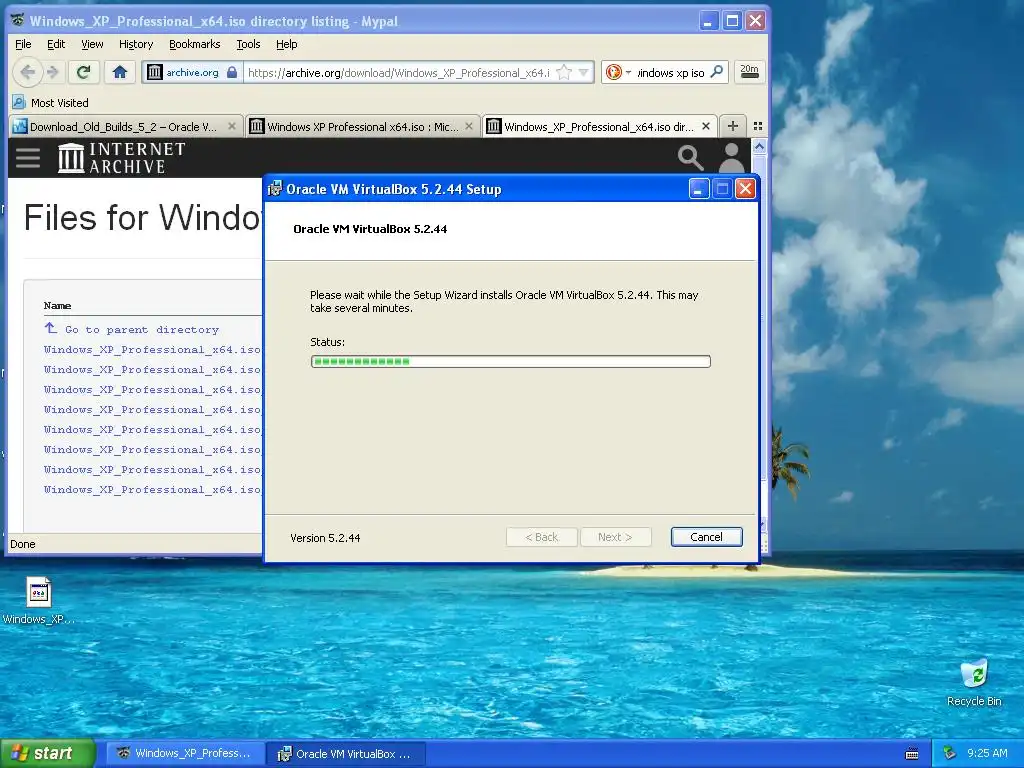Screen dimensions: 1024x768
Task: Open the Most Visited bookmarks folder
Action: pos(51,103)
